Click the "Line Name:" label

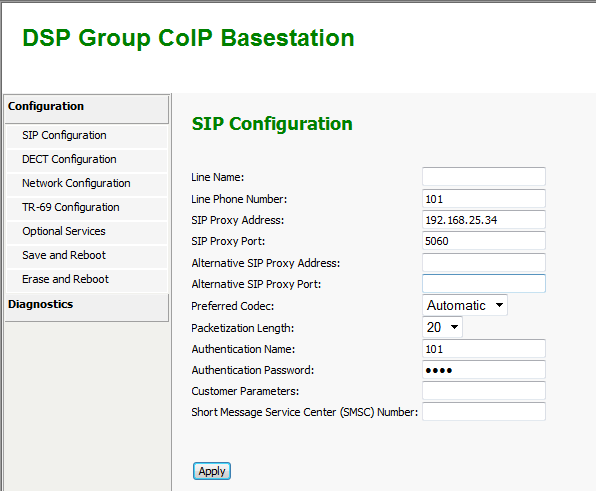(217, 177)
